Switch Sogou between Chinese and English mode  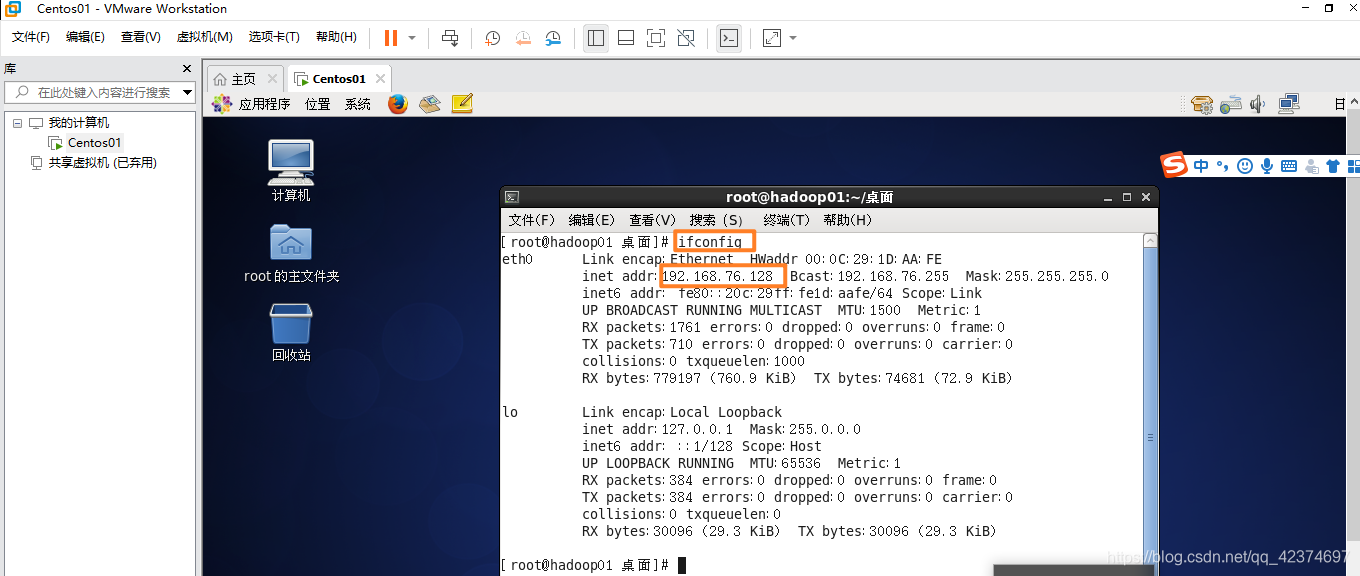pyautogui.click(x=1200, y=165)
